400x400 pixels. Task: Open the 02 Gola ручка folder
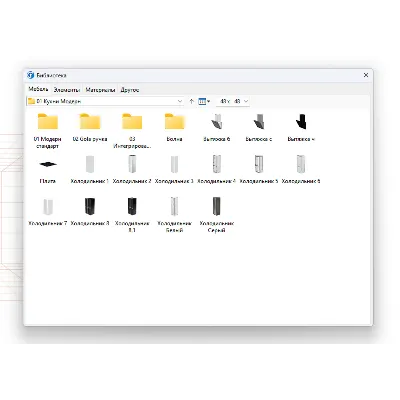point(90,128)
